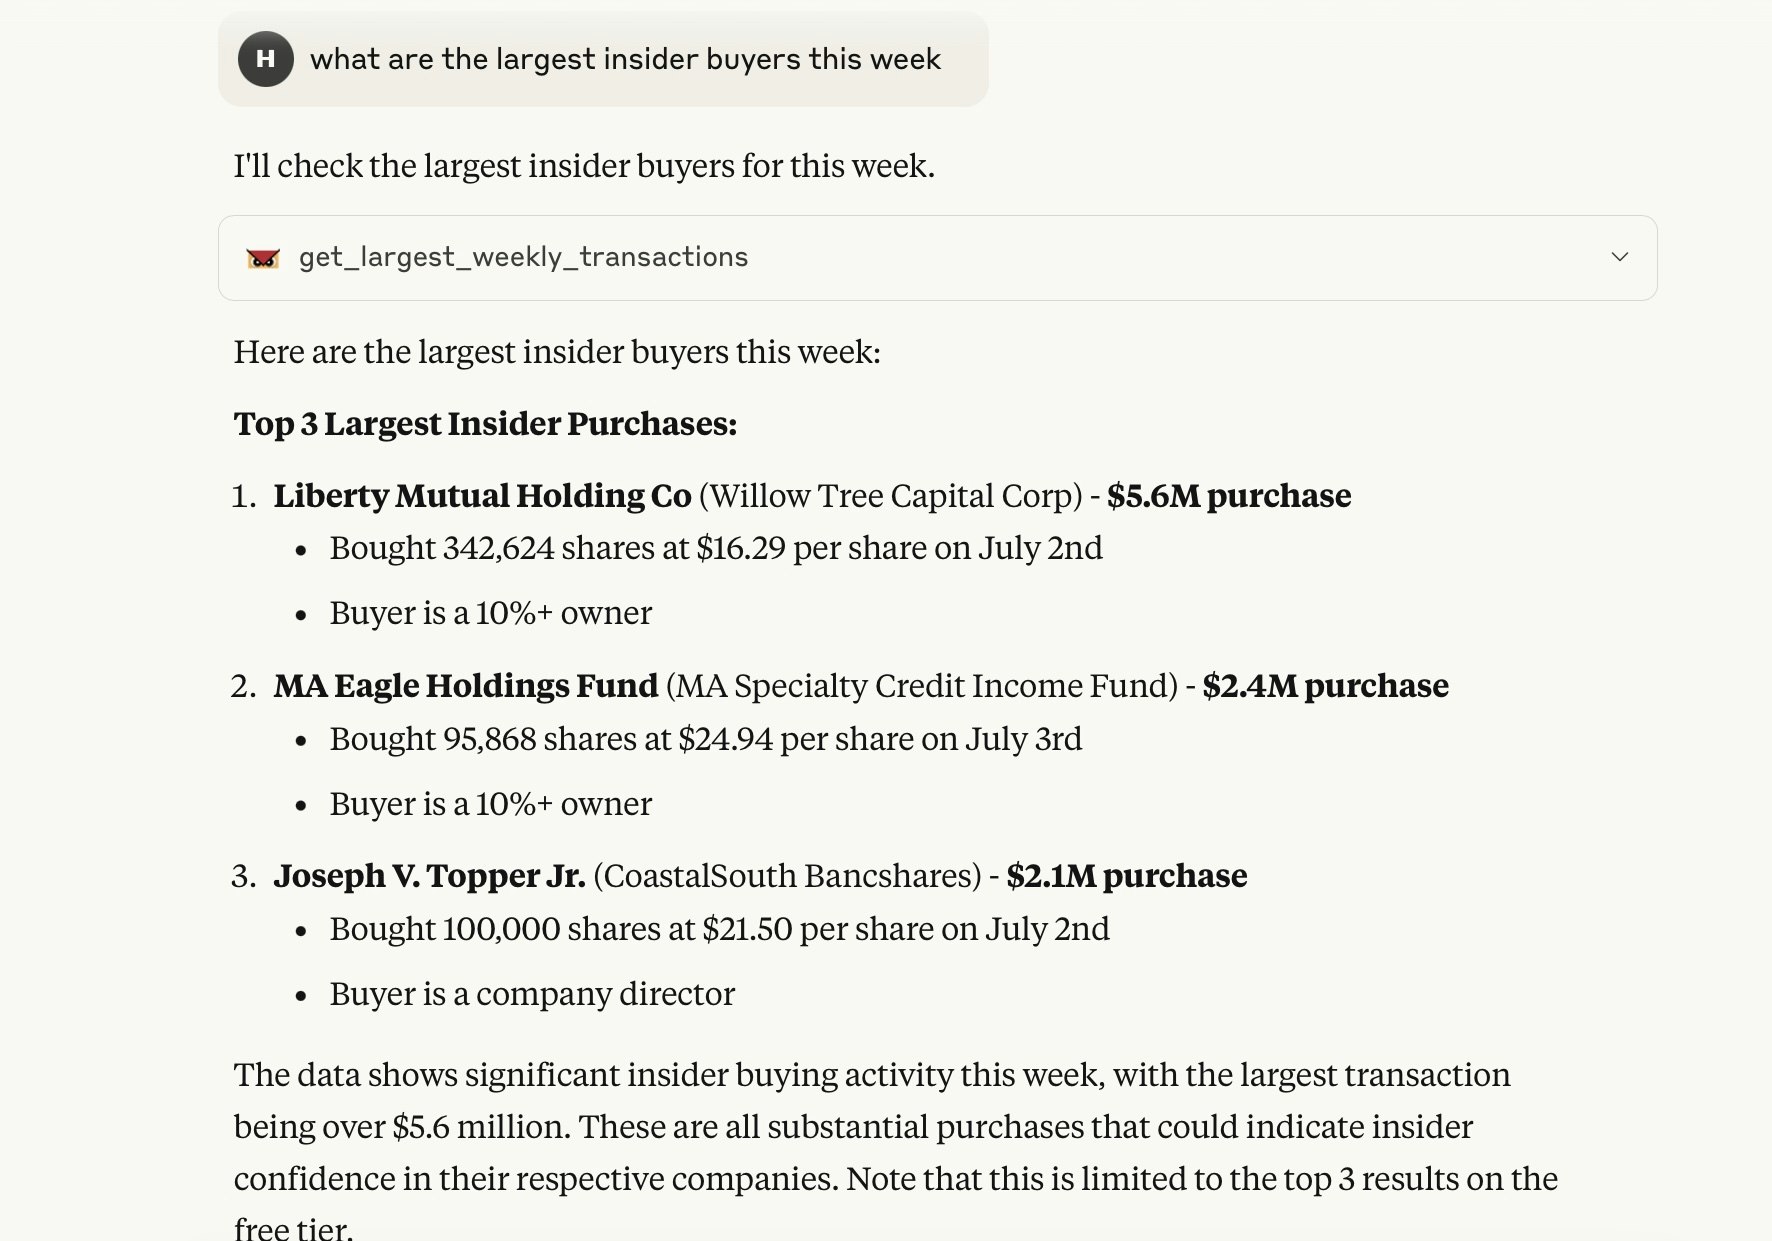1772x1241 pixels.
Task: Click the line about 100,000 shares bought
Action: coord(720,929)
